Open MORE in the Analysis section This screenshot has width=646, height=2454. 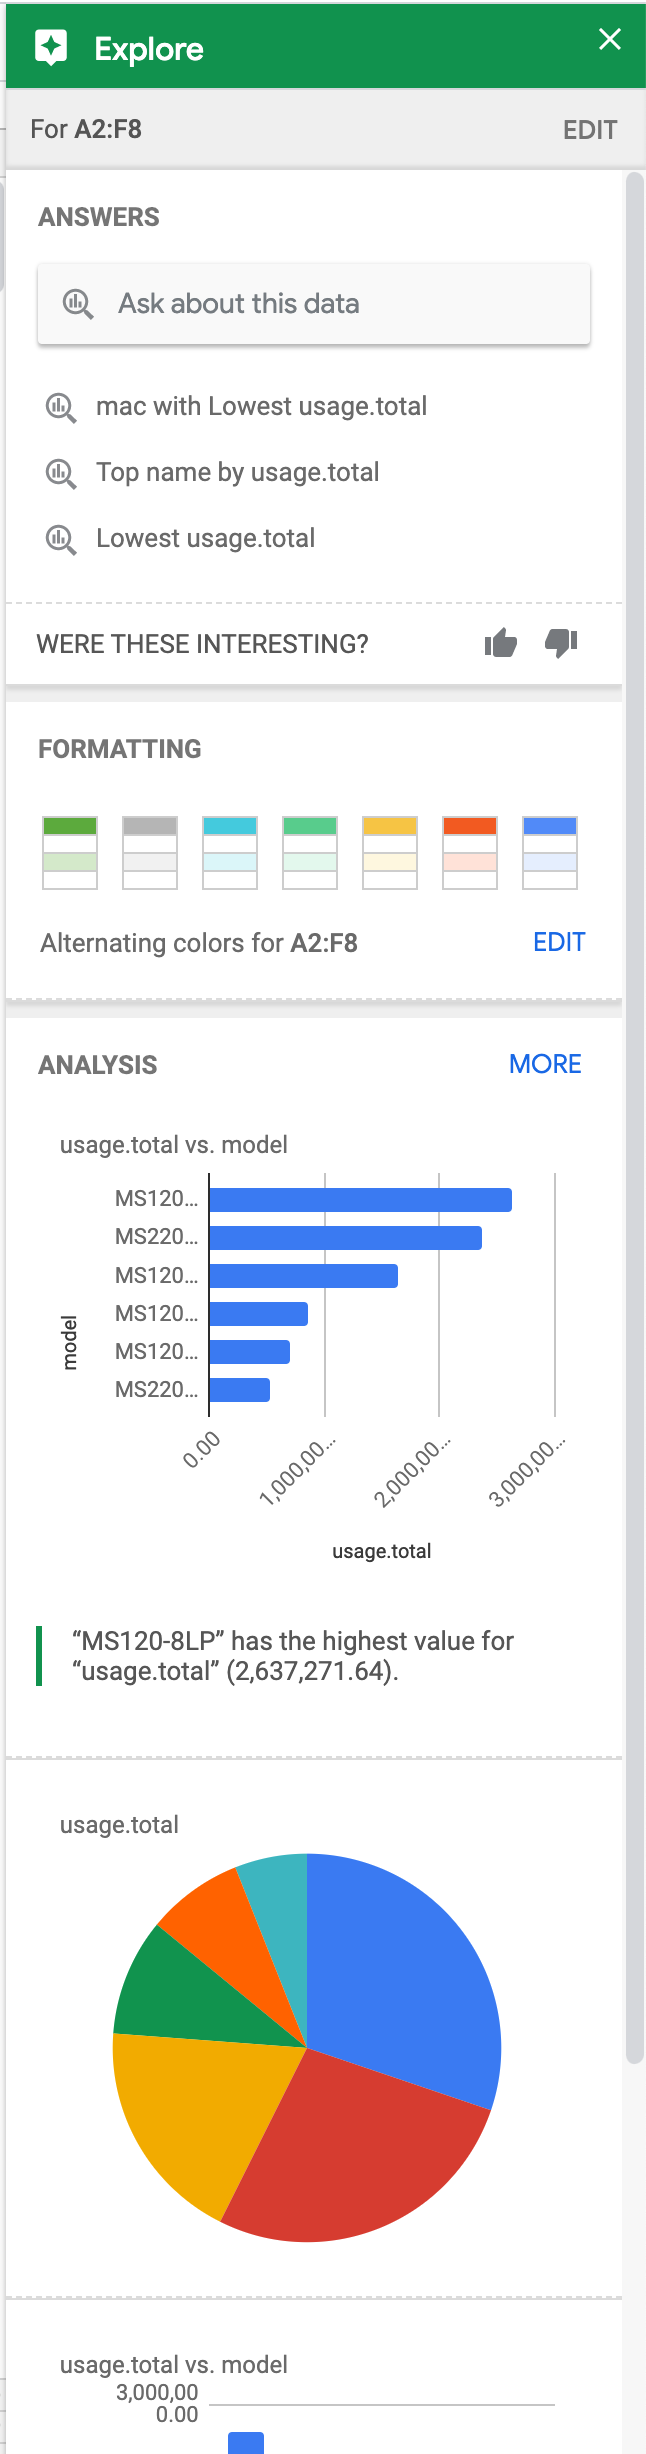point(545,1064)
